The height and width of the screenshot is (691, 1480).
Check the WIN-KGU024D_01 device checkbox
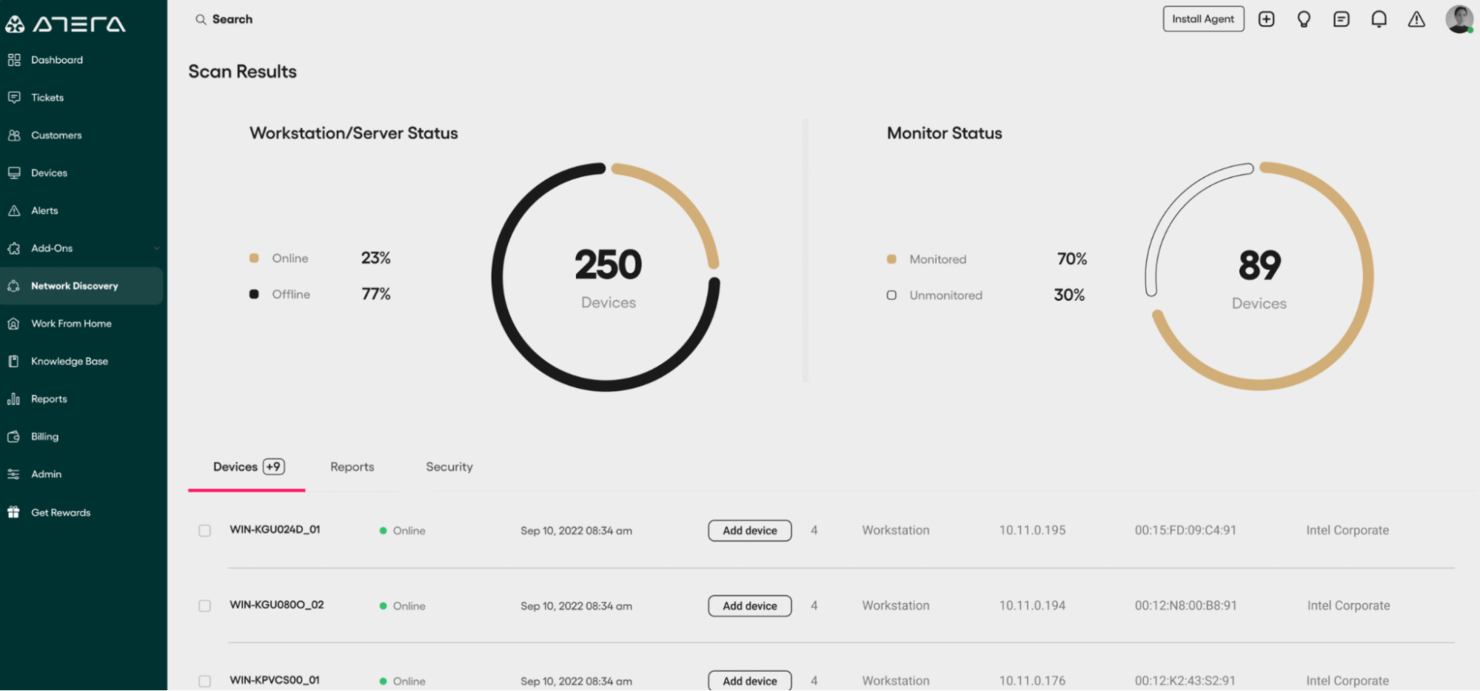[205, 530]
